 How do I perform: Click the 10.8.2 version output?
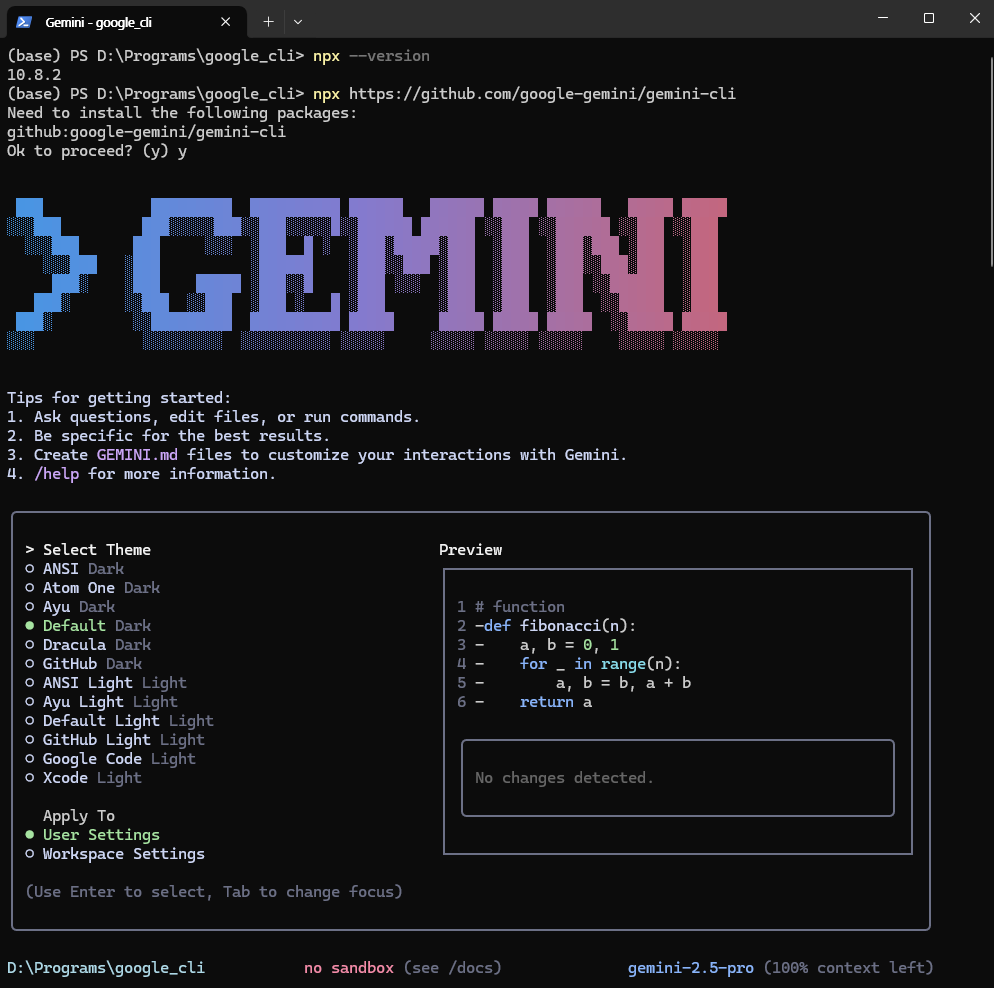pyautogui.click(x=34, y=75)
